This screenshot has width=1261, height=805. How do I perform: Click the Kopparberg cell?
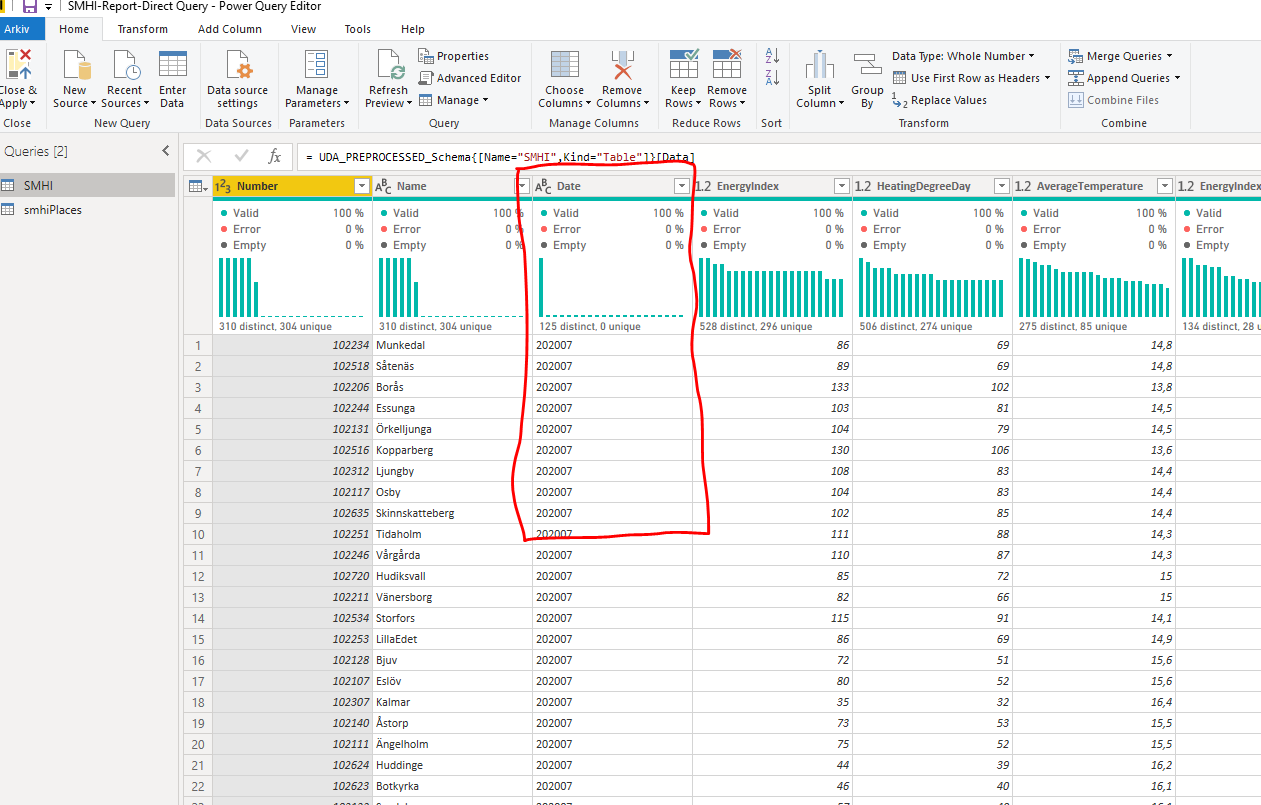tap(452, 450)
